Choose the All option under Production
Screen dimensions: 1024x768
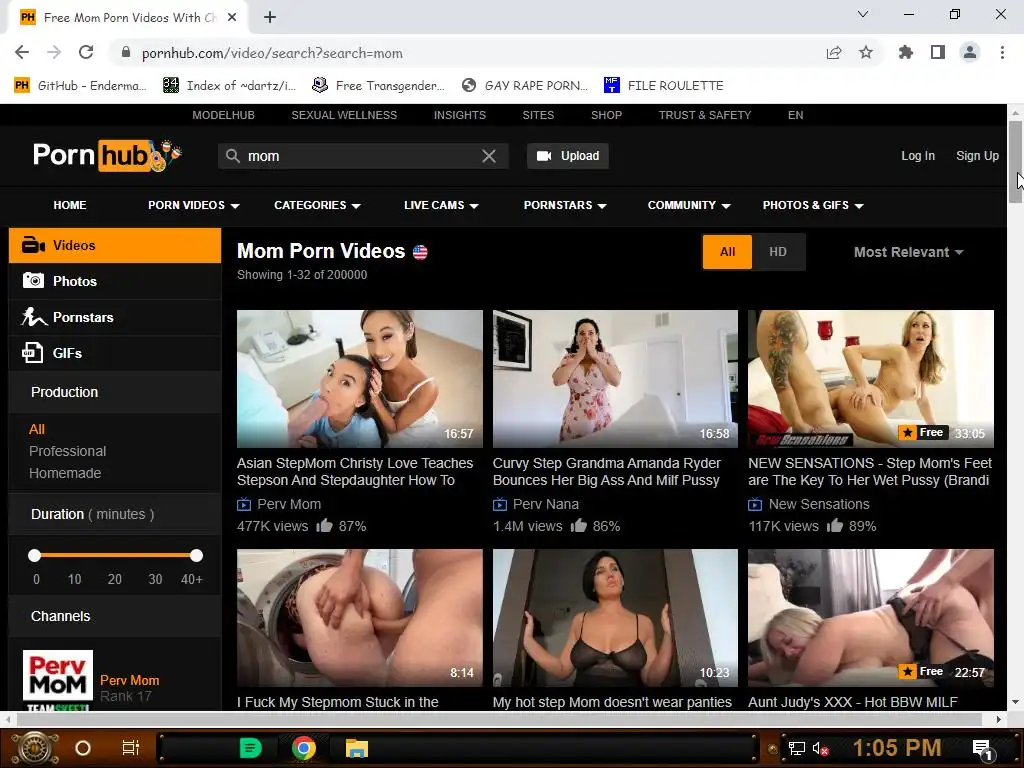(37, 429)
